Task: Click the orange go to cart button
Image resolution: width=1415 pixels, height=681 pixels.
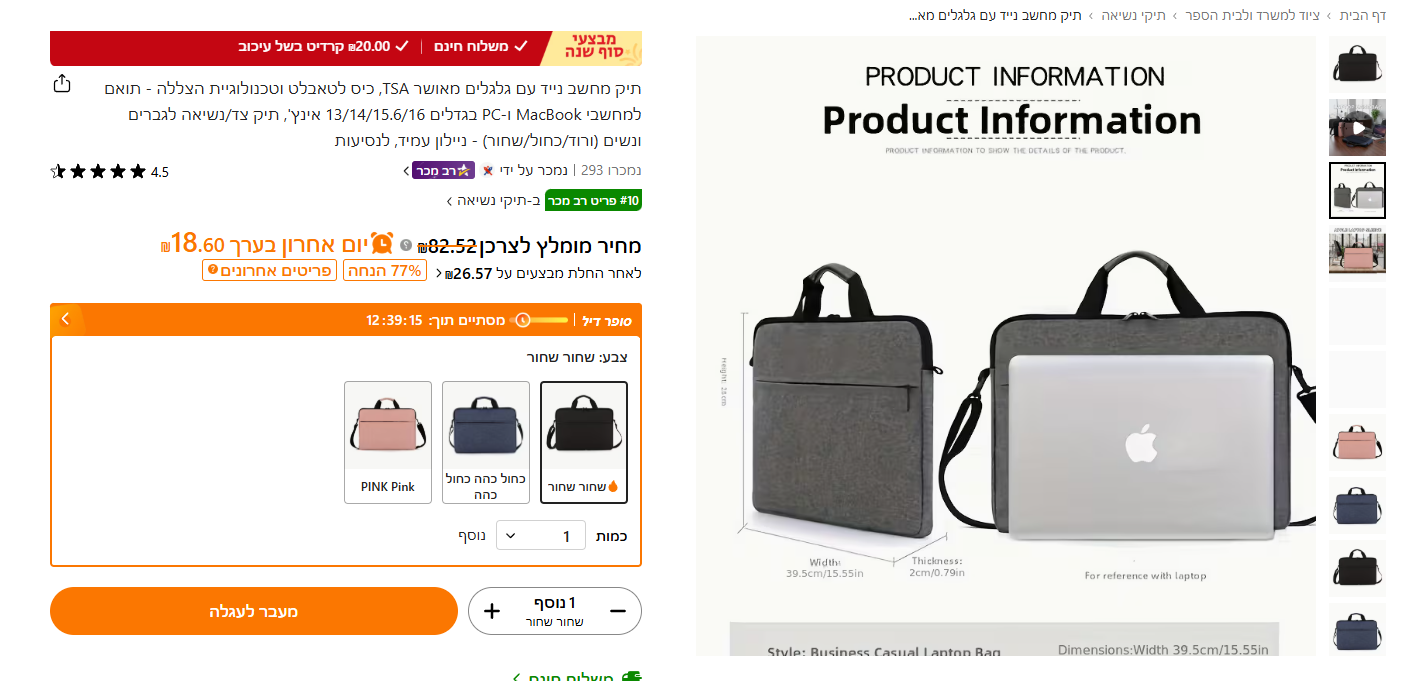Action: point(254,611)
